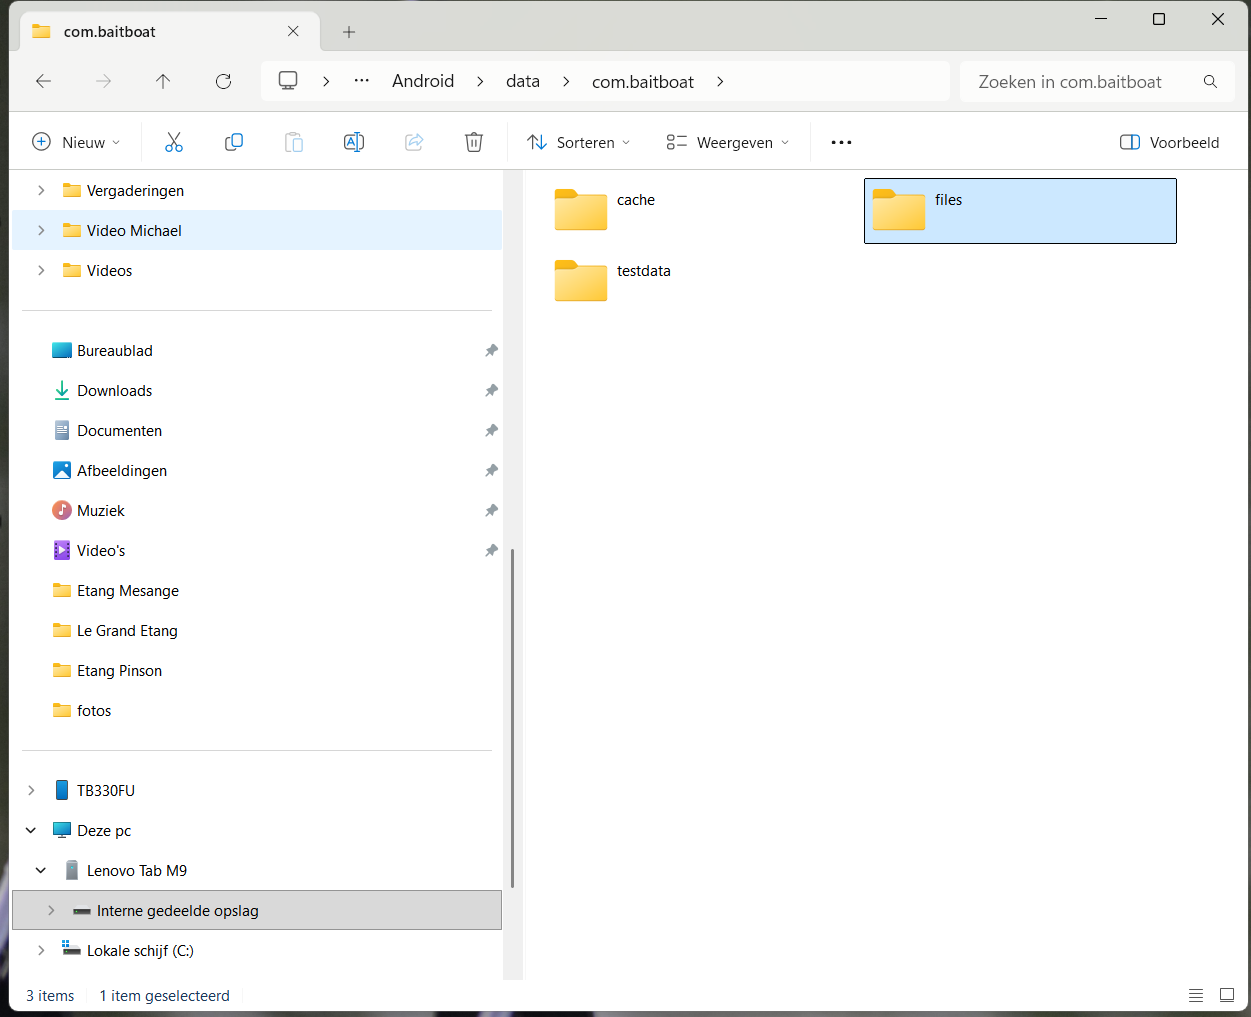The image size is (1251, 1017).
Task: Click the Rename icon in toolbar
Action: point(354,142)
